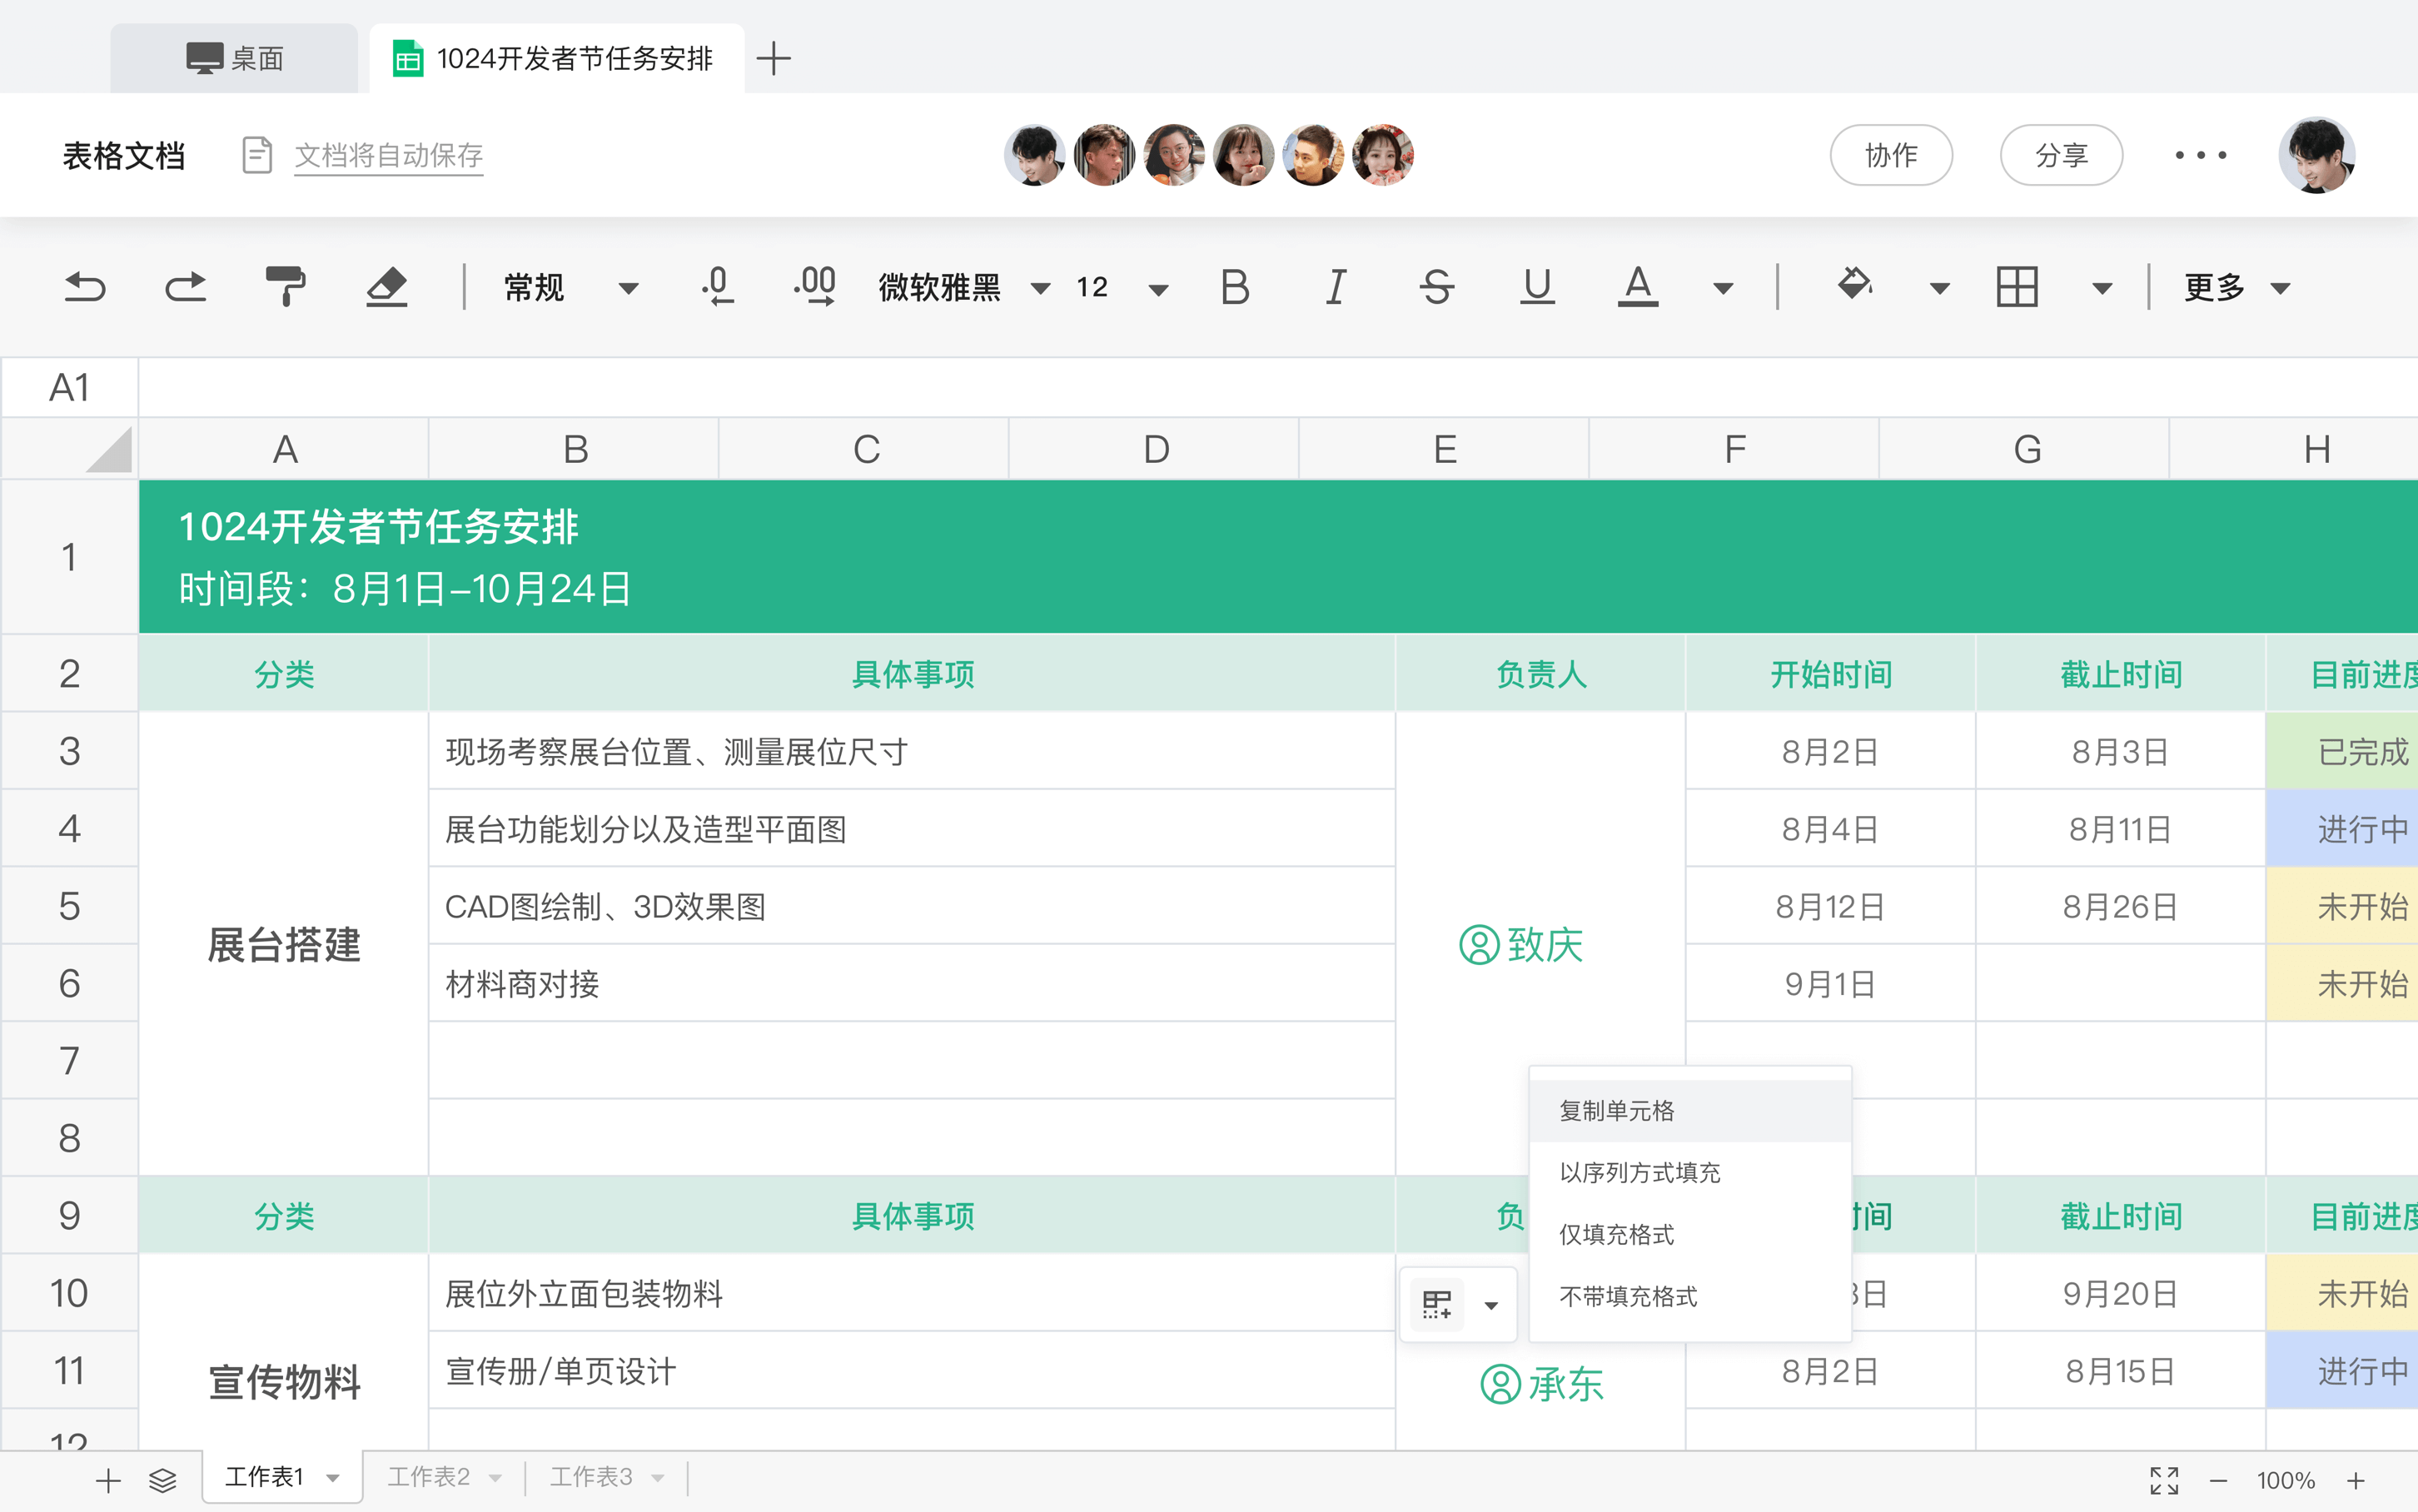This screenshot has height=1512, width=2418.
Task: Switch to the 工作表2 sheet tab
Action: click(430, 1476)
